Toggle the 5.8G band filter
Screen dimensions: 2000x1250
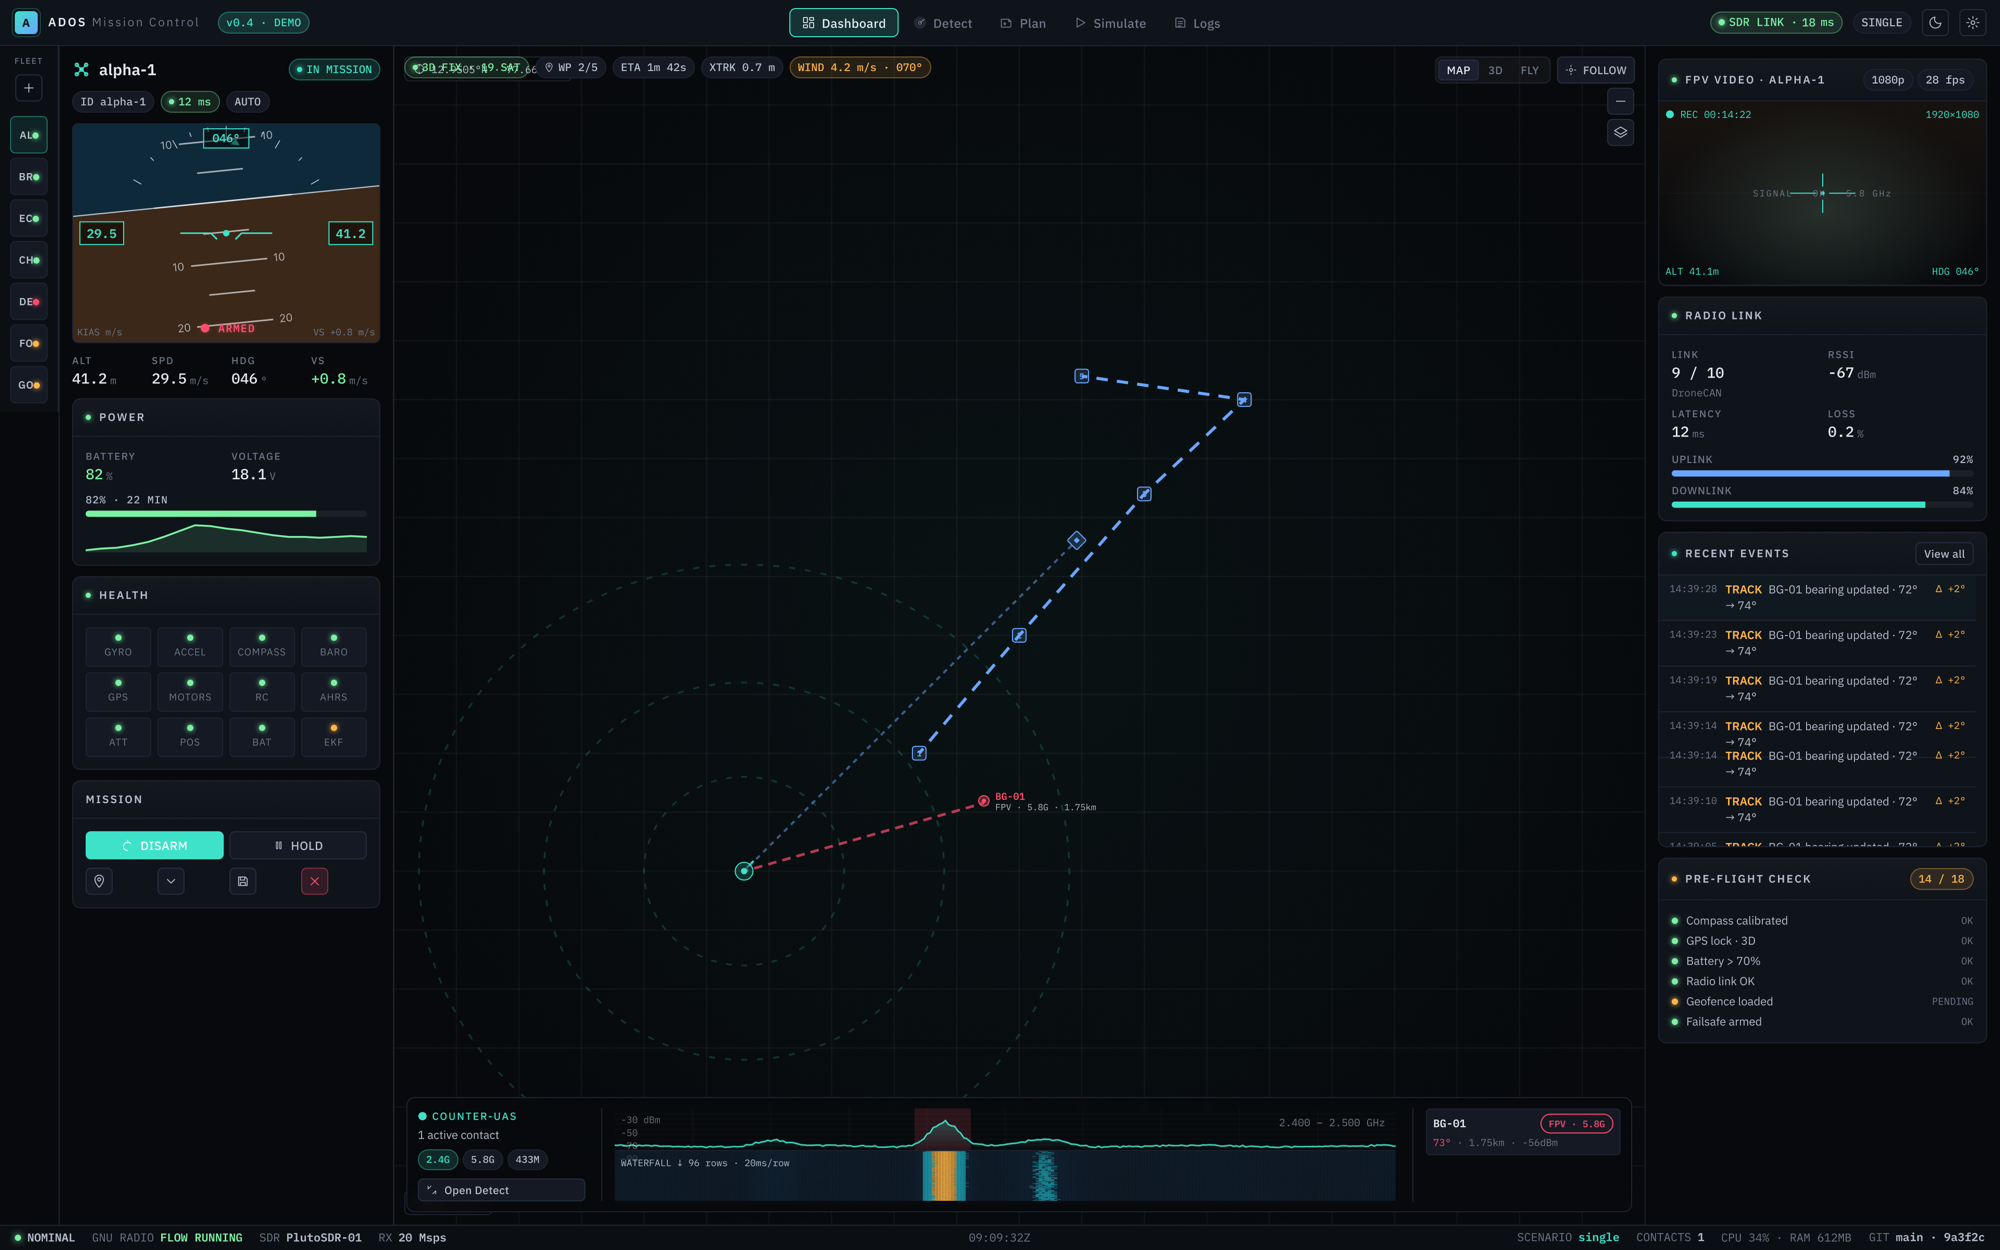[x=483, y=1160]
